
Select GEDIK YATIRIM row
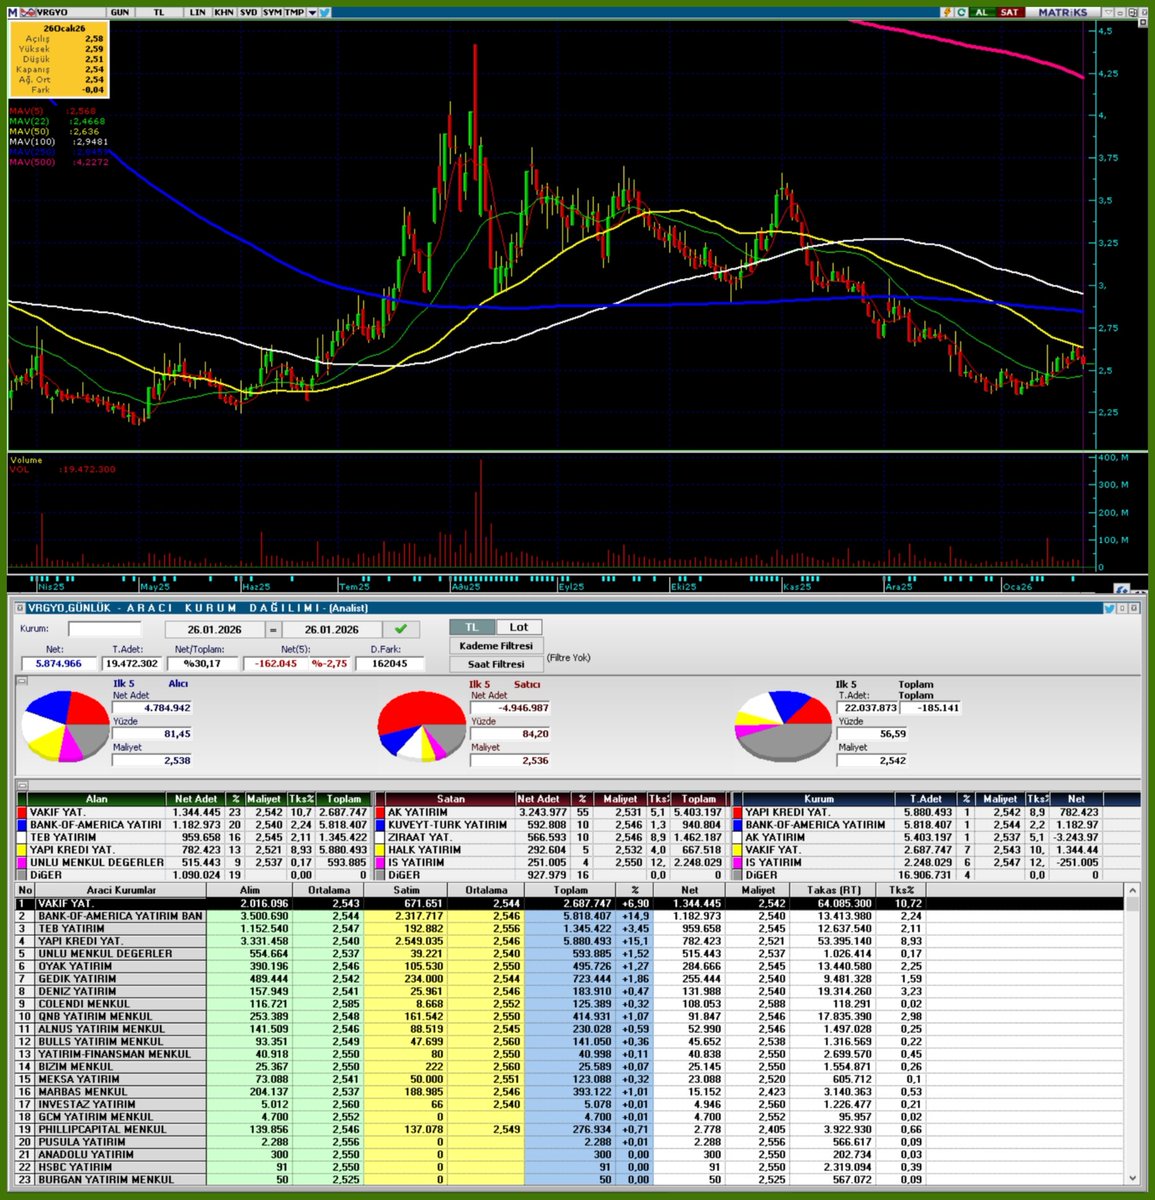(570, 979)
